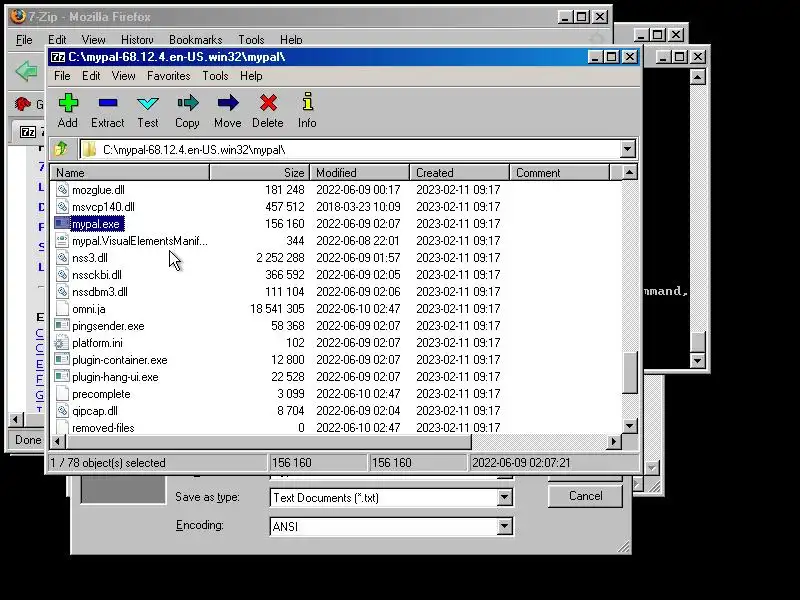Click the nssdbm3.dll file icon
Image resolution: width=800 pixels, height=600 pixels.
point(62,292)
